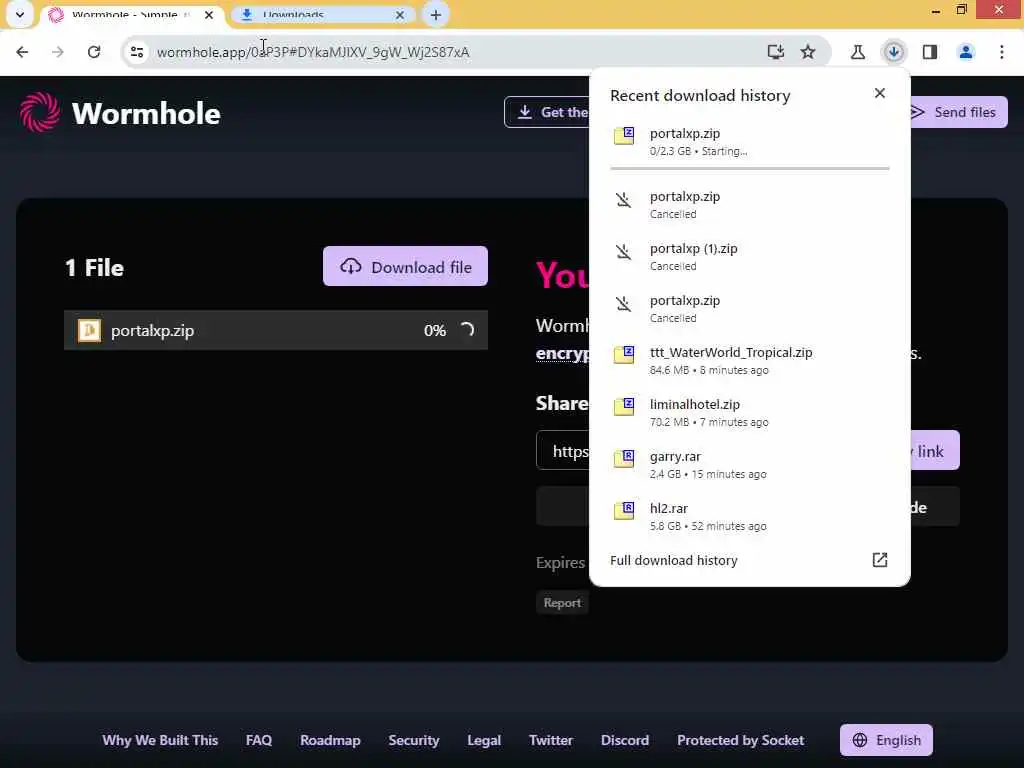This screenshot has height=768, width=1024.
Task: Click the in-progress portalxp.zip download
Action: pyautogui.click(x=750, y=142)
